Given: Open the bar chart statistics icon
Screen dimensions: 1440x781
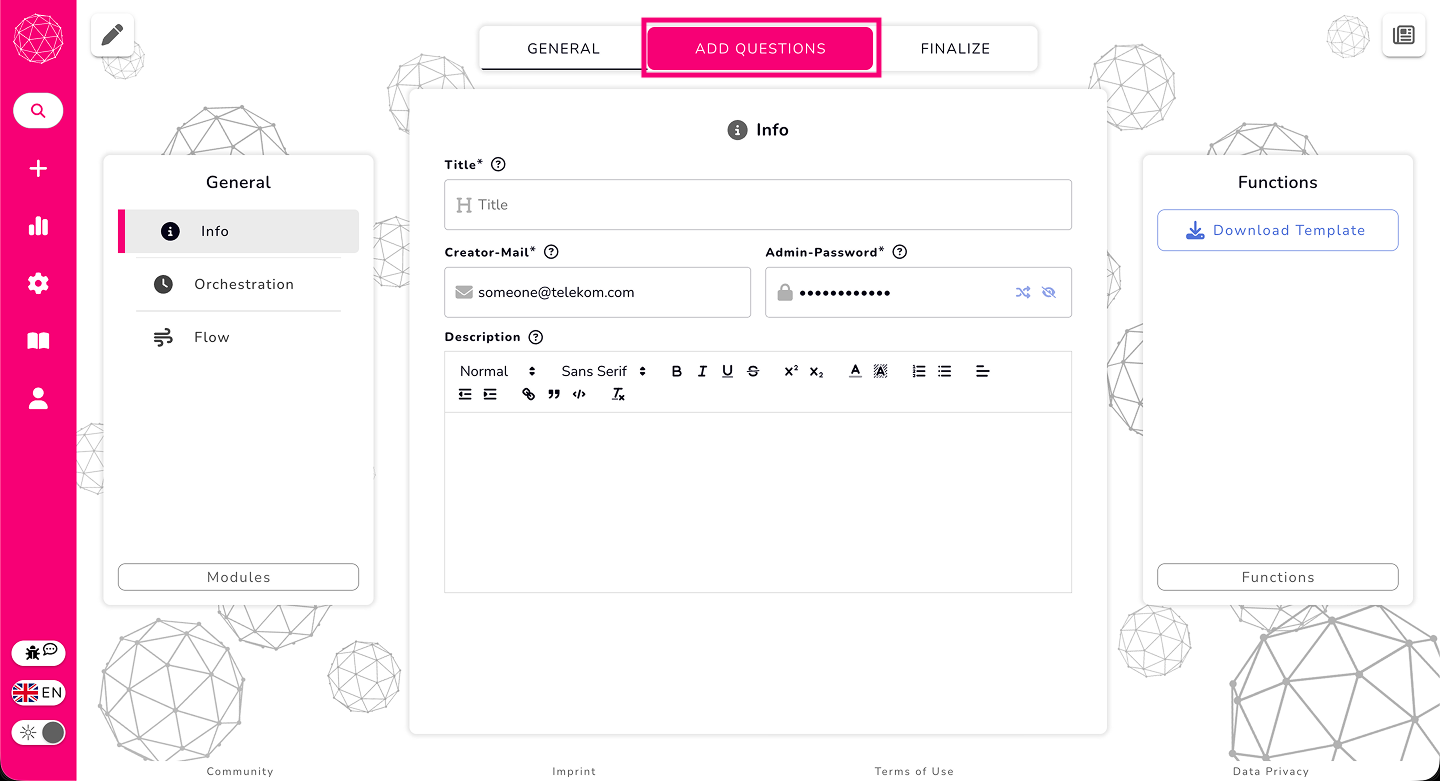Looking at the screenshot, I should [x=38, y=226].
